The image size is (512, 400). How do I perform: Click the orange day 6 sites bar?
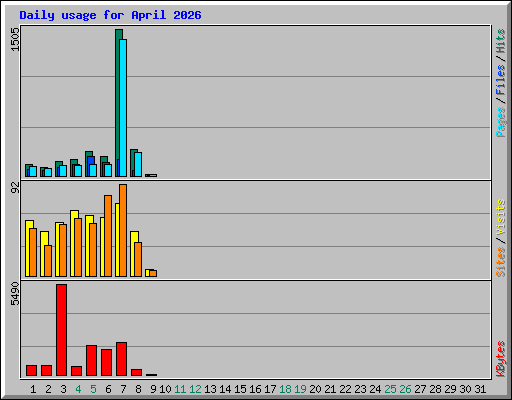coord(108,236)
